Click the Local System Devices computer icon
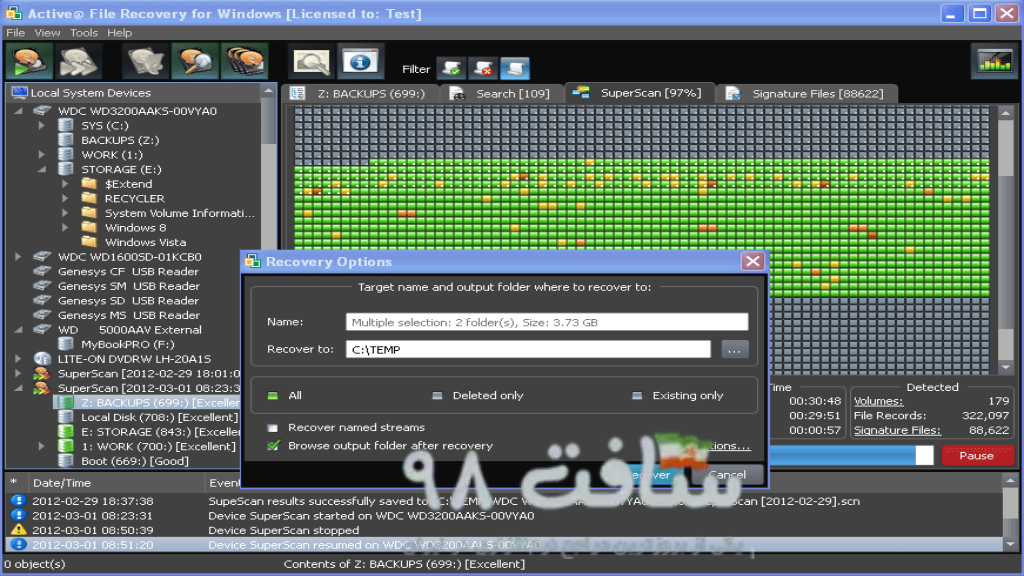Image resolution: width=1024 pixels, height=576 pixels. pyautogui.click(x=19, y=93)
